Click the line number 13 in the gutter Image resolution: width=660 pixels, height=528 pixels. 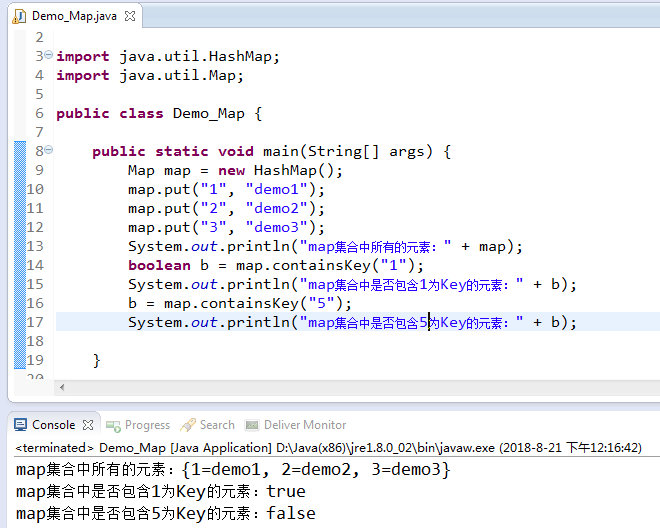(x=35, y=246)
